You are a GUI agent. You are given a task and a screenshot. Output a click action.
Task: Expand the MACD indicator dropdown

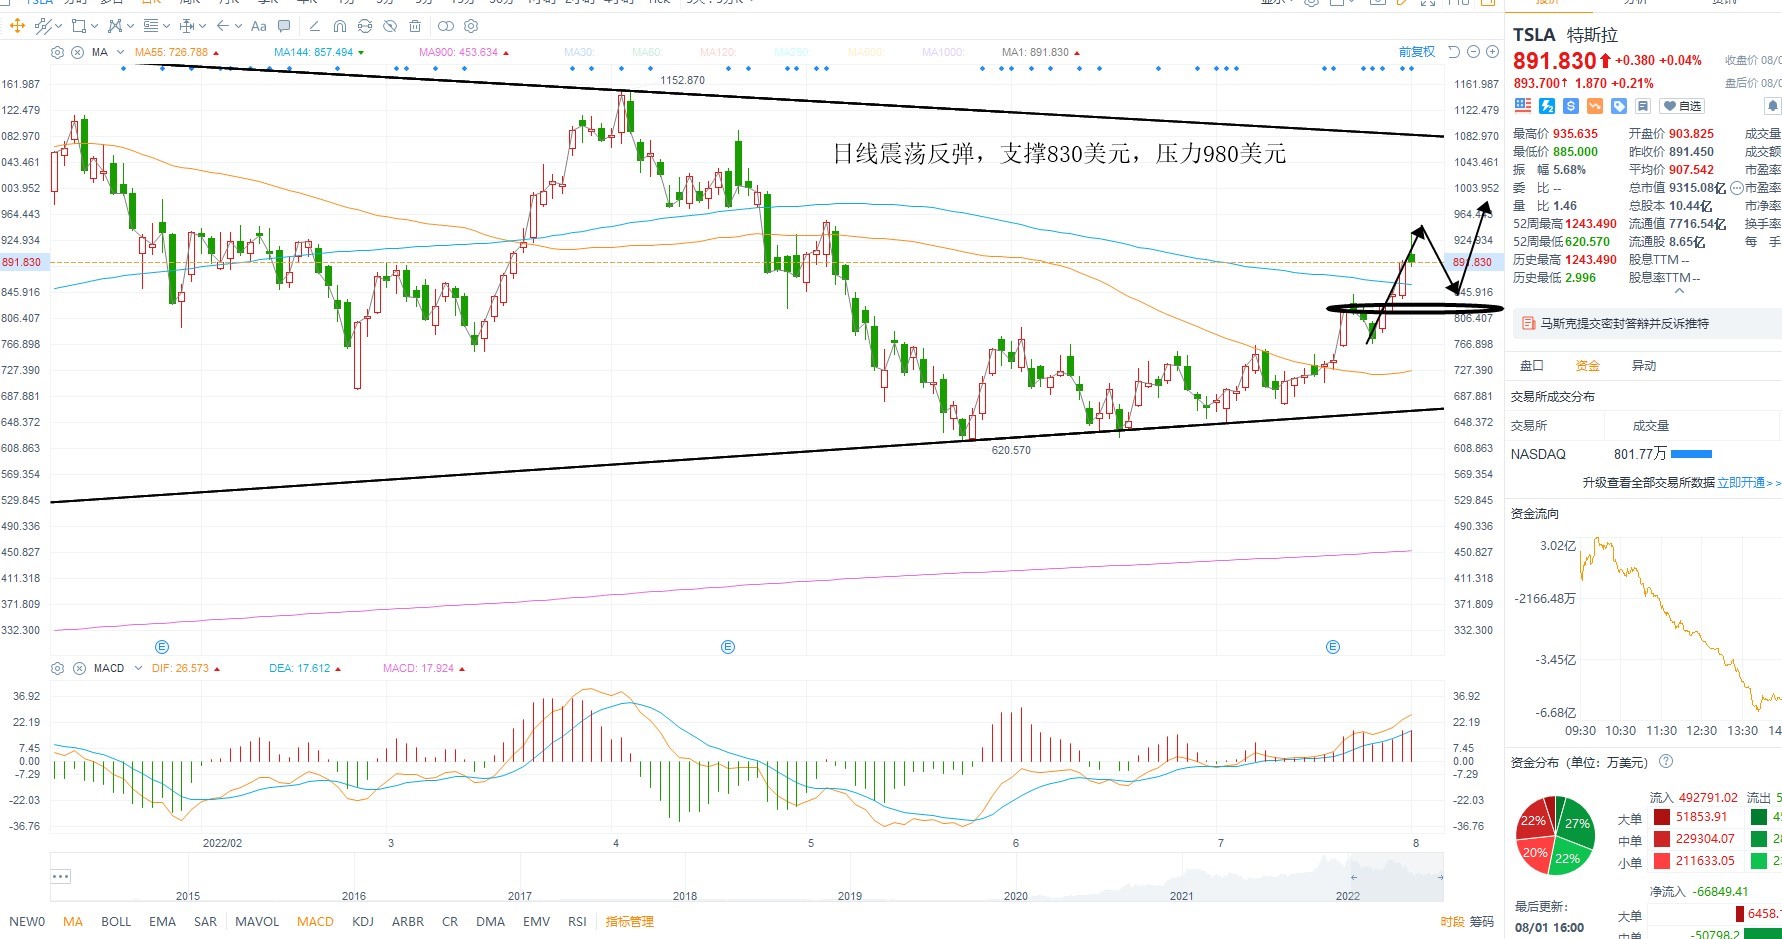tap(138, 668)
